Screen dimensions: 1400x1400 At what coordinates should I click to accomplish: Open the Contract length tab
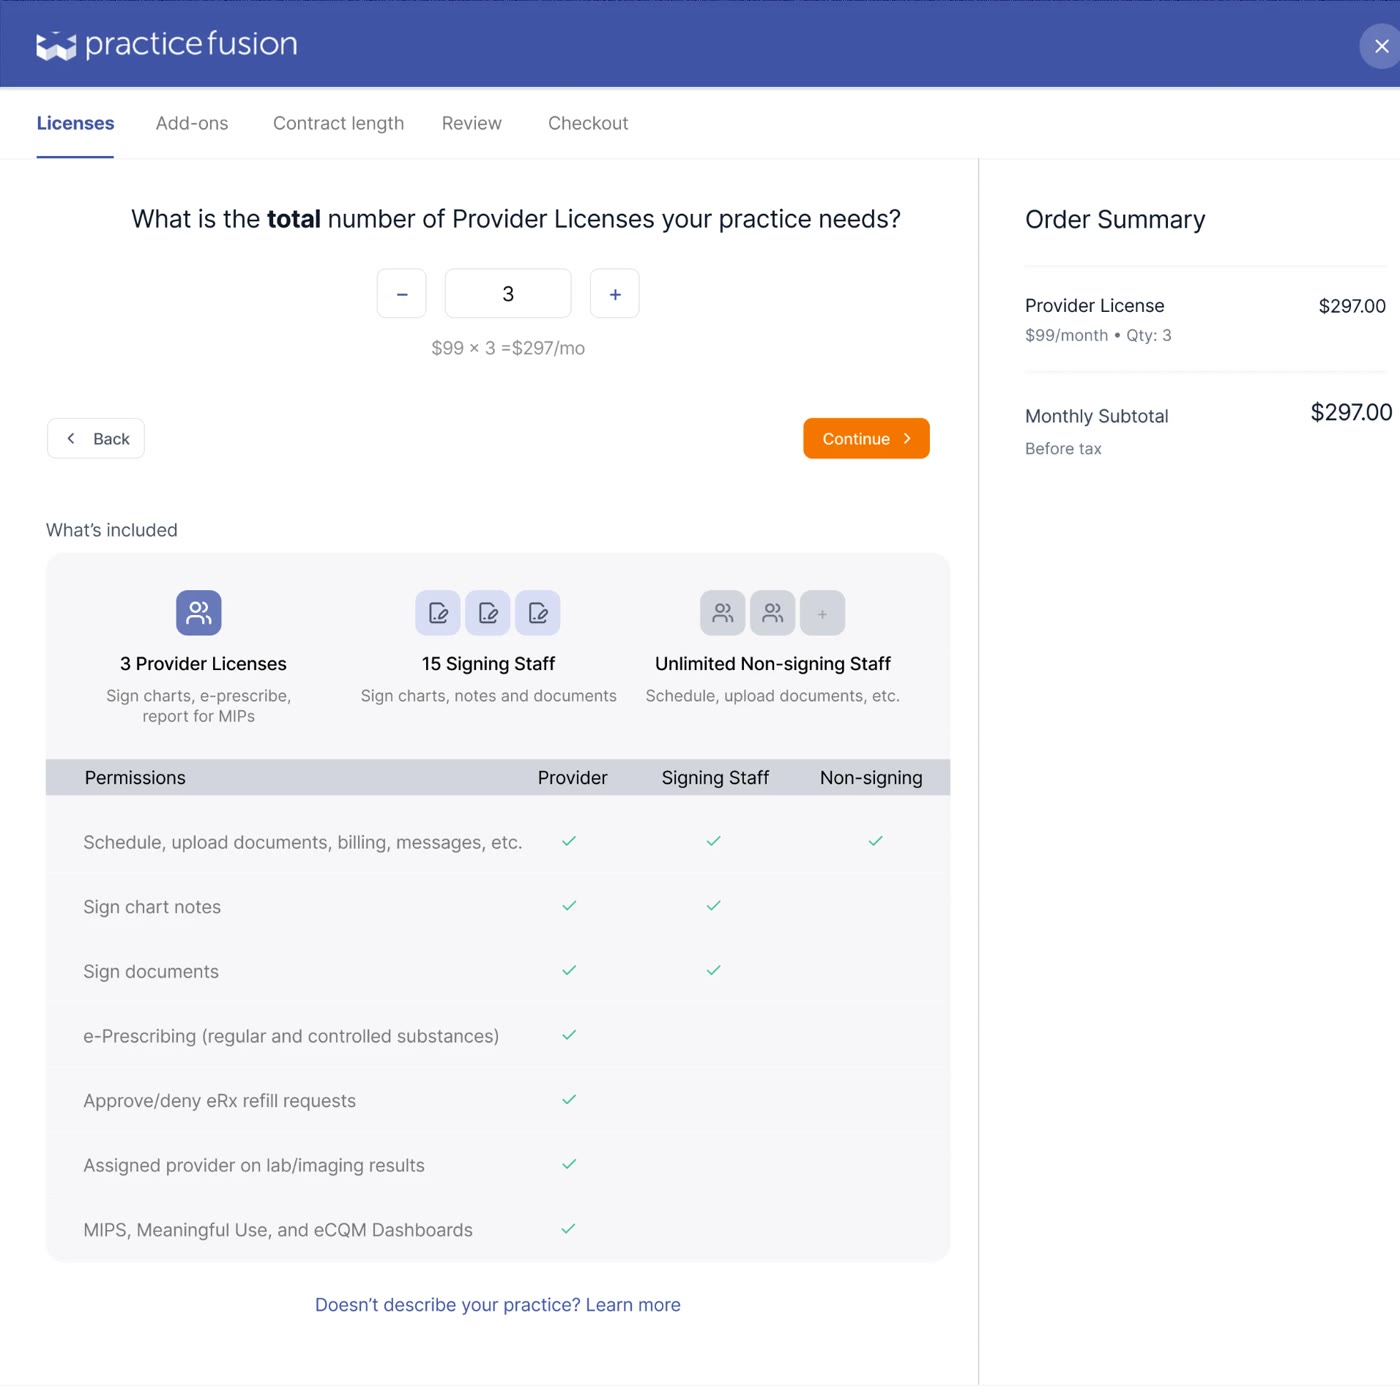tap(338, 123)
